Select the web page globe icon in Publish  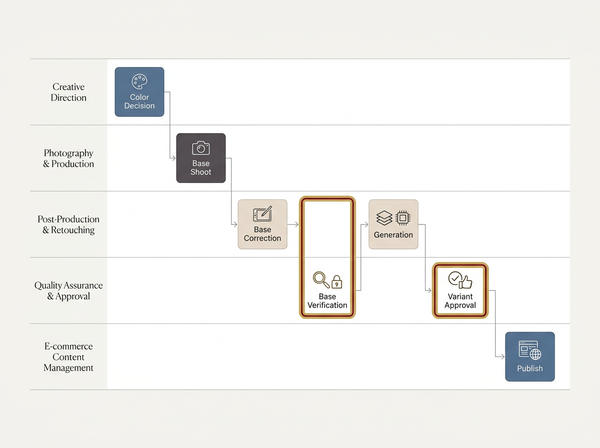pos(530,350)
